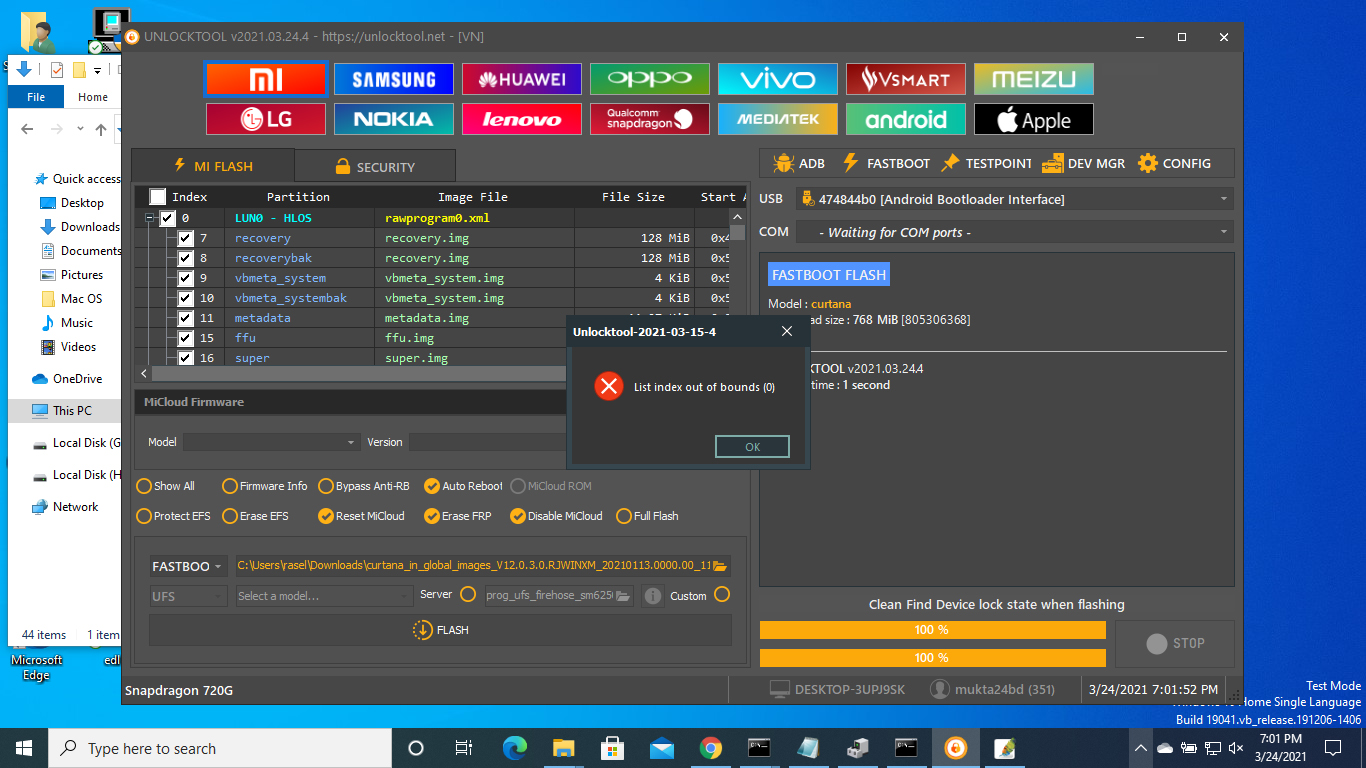Screen dimensions: 1366x768
Task: Click OK in the error dialog
Action: (x=752, y=447)
